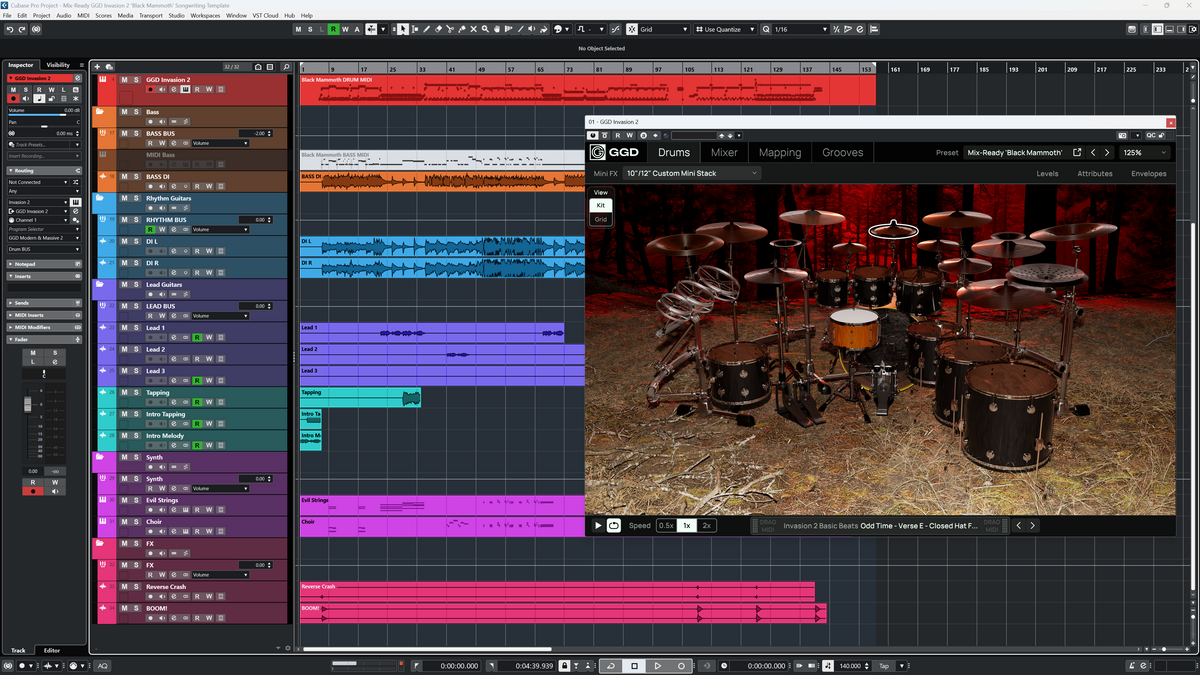The width and height of the screenshot is (1200, 675).
Task: Expand the MIDI Modifiers Inspector section
Action: 44,327
